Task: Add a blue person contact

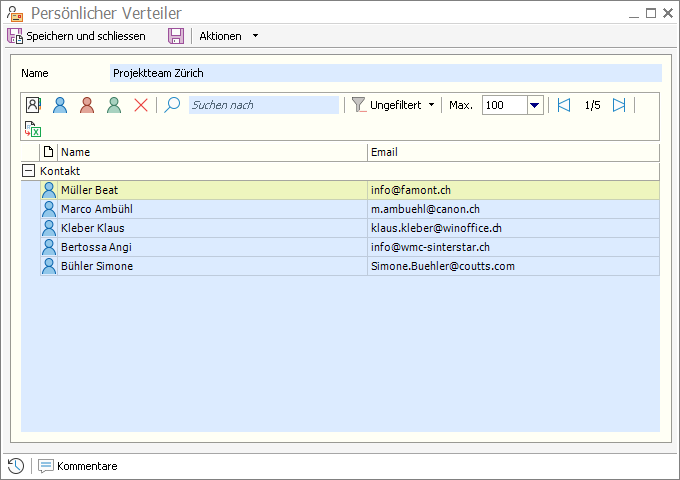Action: coord(60,105)
